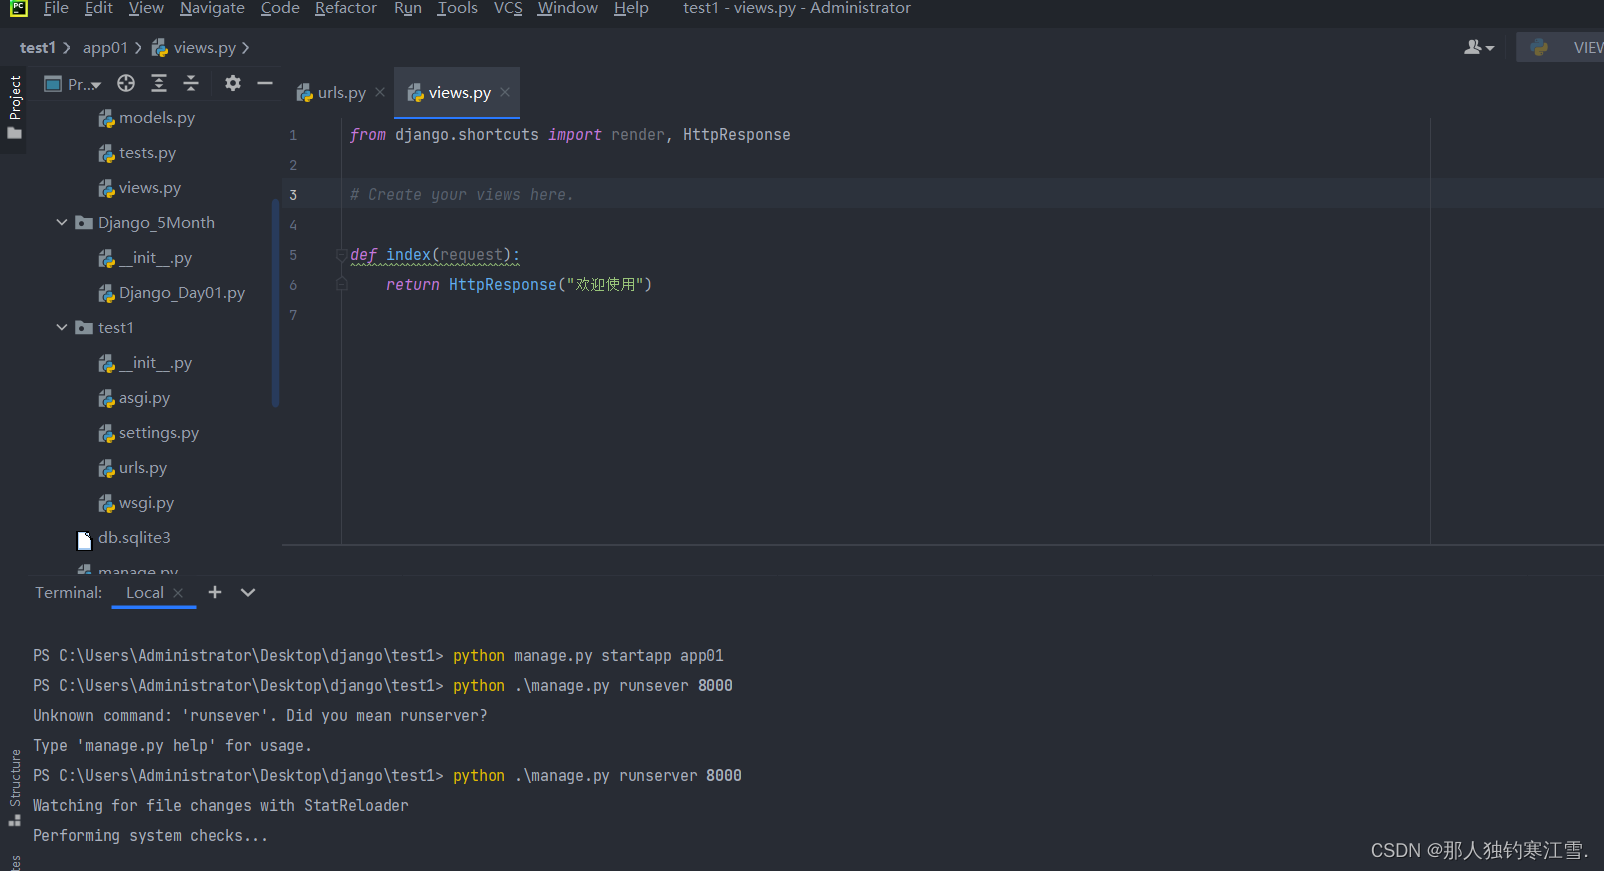This screenshot has width=1604, height=871.
Task: Open urls.py in the project tree
Action: [x=132, y=468]
